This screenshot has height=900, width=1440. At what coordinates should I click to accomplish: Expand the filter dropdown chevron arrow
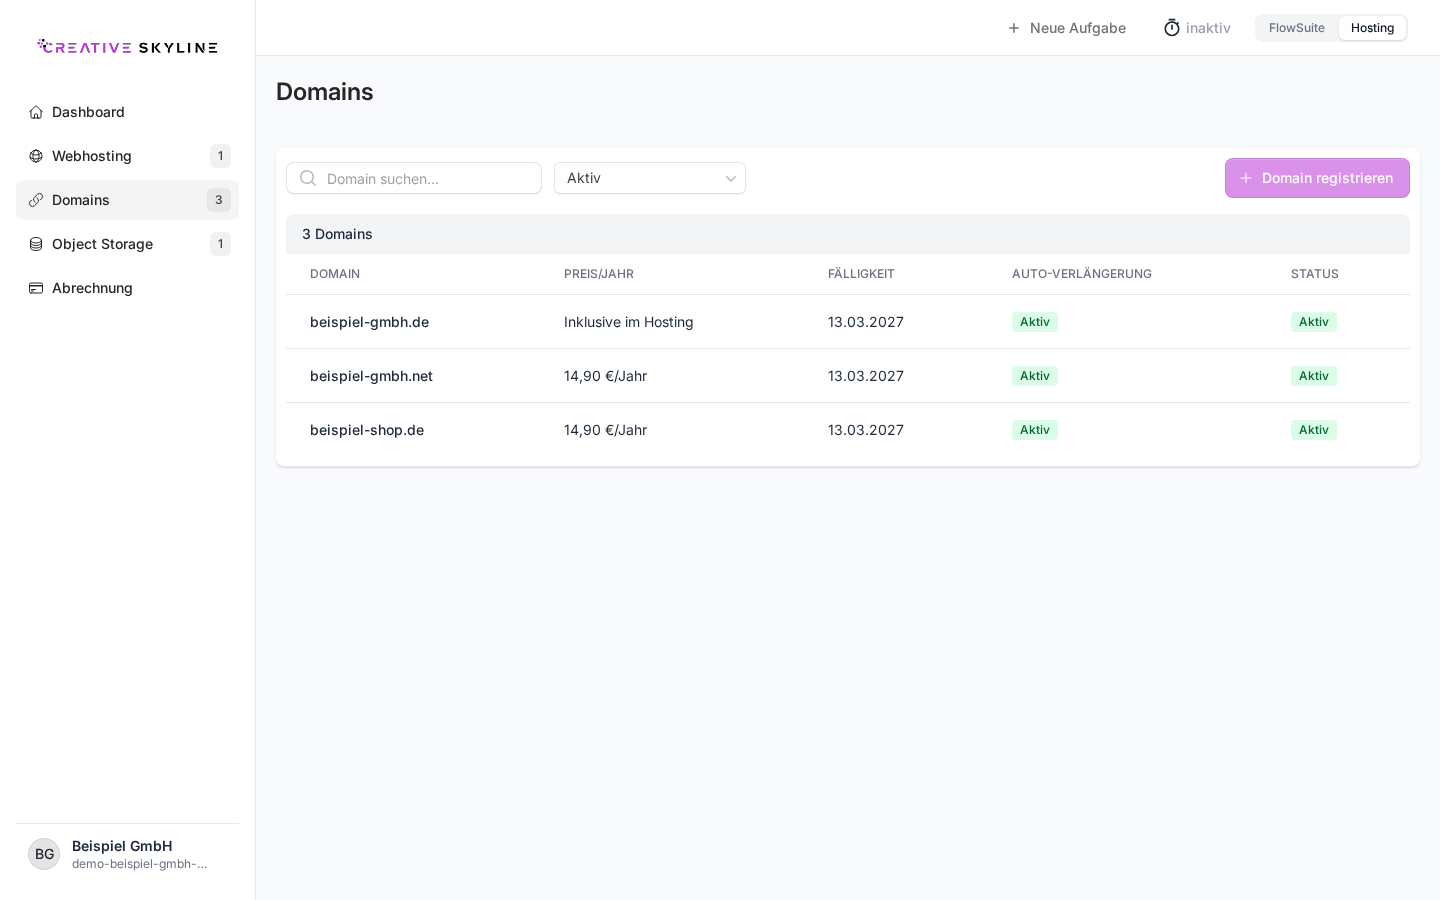731,179
